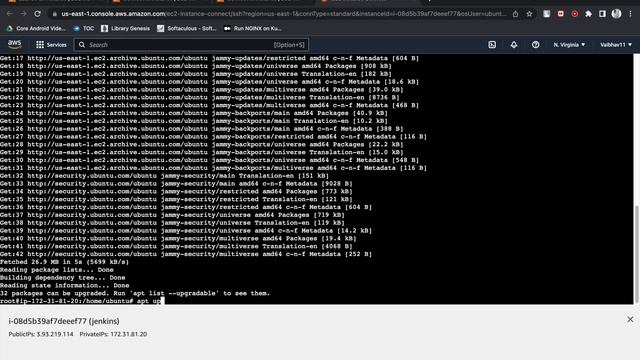Open the browser three-dot menu
The width and height of the screenshot is (640, 360).
[630, 14]
